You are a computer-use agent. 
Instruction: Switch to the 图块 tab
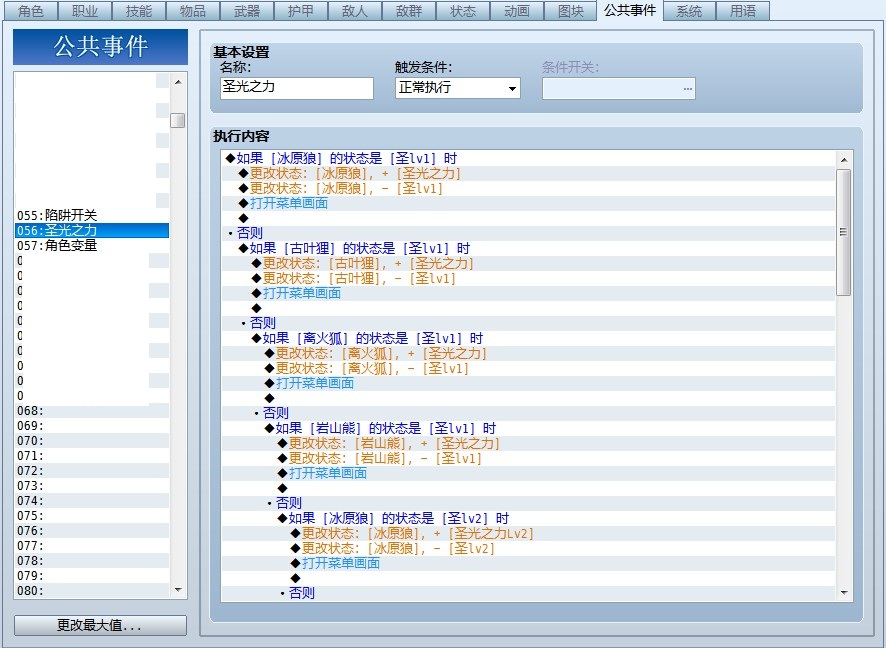point(571,11)
